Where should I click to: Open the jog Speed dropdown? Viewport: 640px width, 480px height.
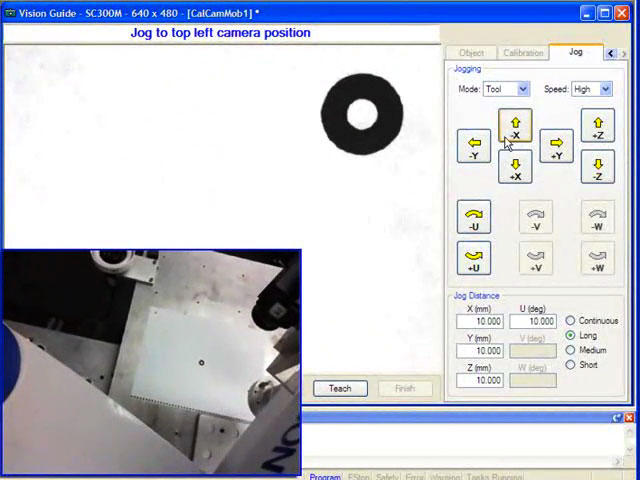606,89
